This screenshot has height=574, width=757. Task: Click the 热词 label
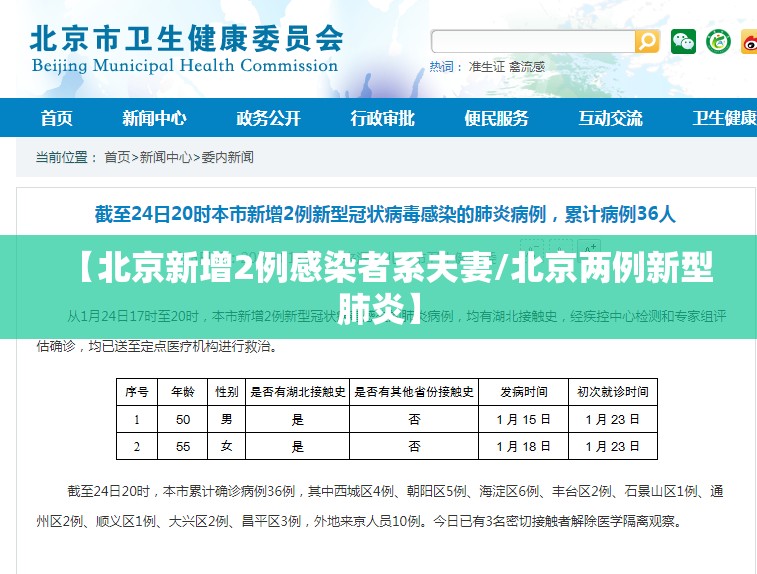[446, 67]
